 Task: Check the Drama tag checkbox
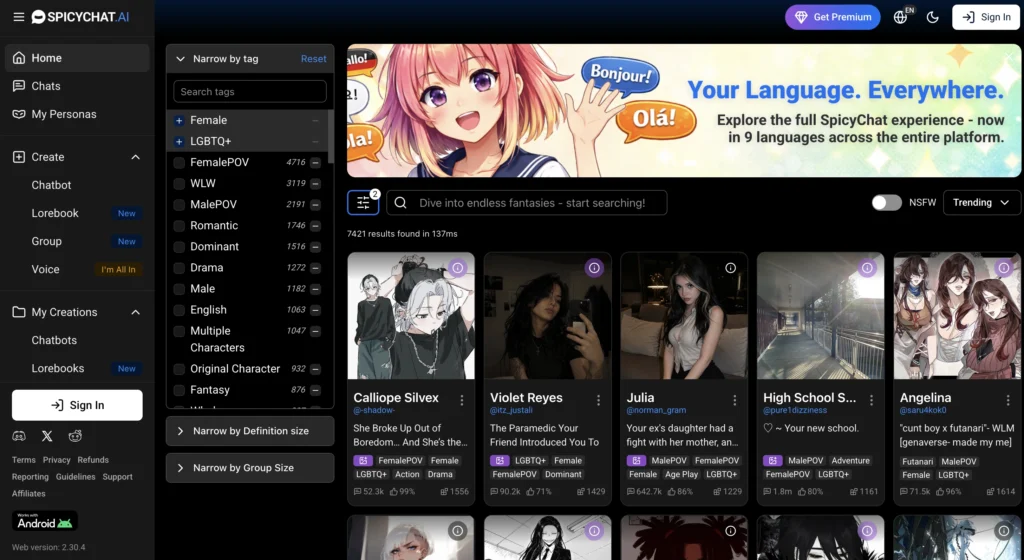(x=179, y=268)
